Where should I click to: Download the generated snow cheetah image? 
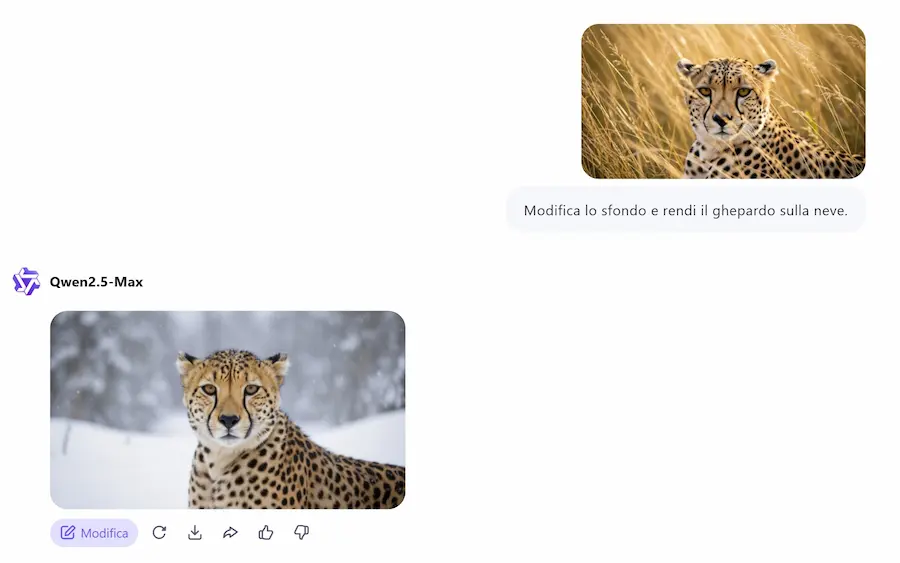click(195, 533)
